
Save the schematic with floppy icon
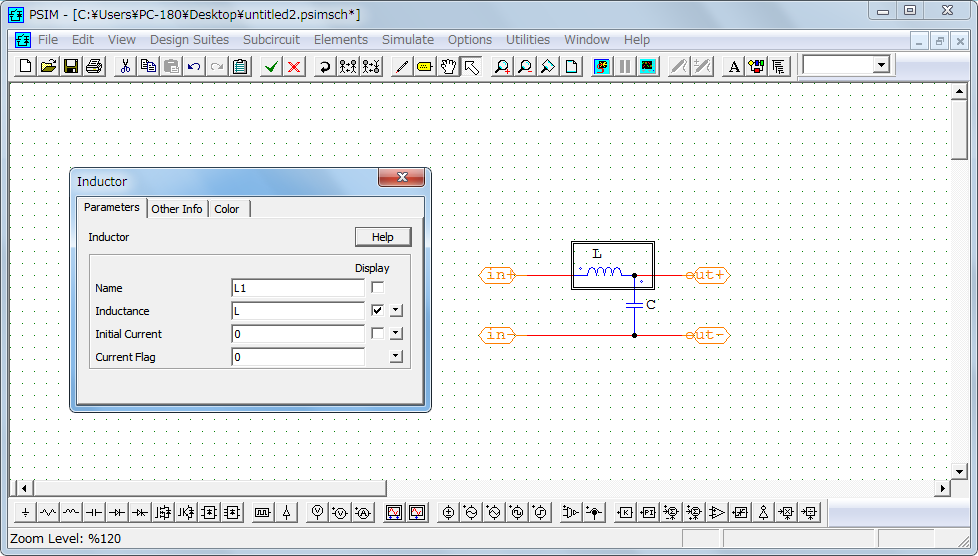tap(71, 66)
